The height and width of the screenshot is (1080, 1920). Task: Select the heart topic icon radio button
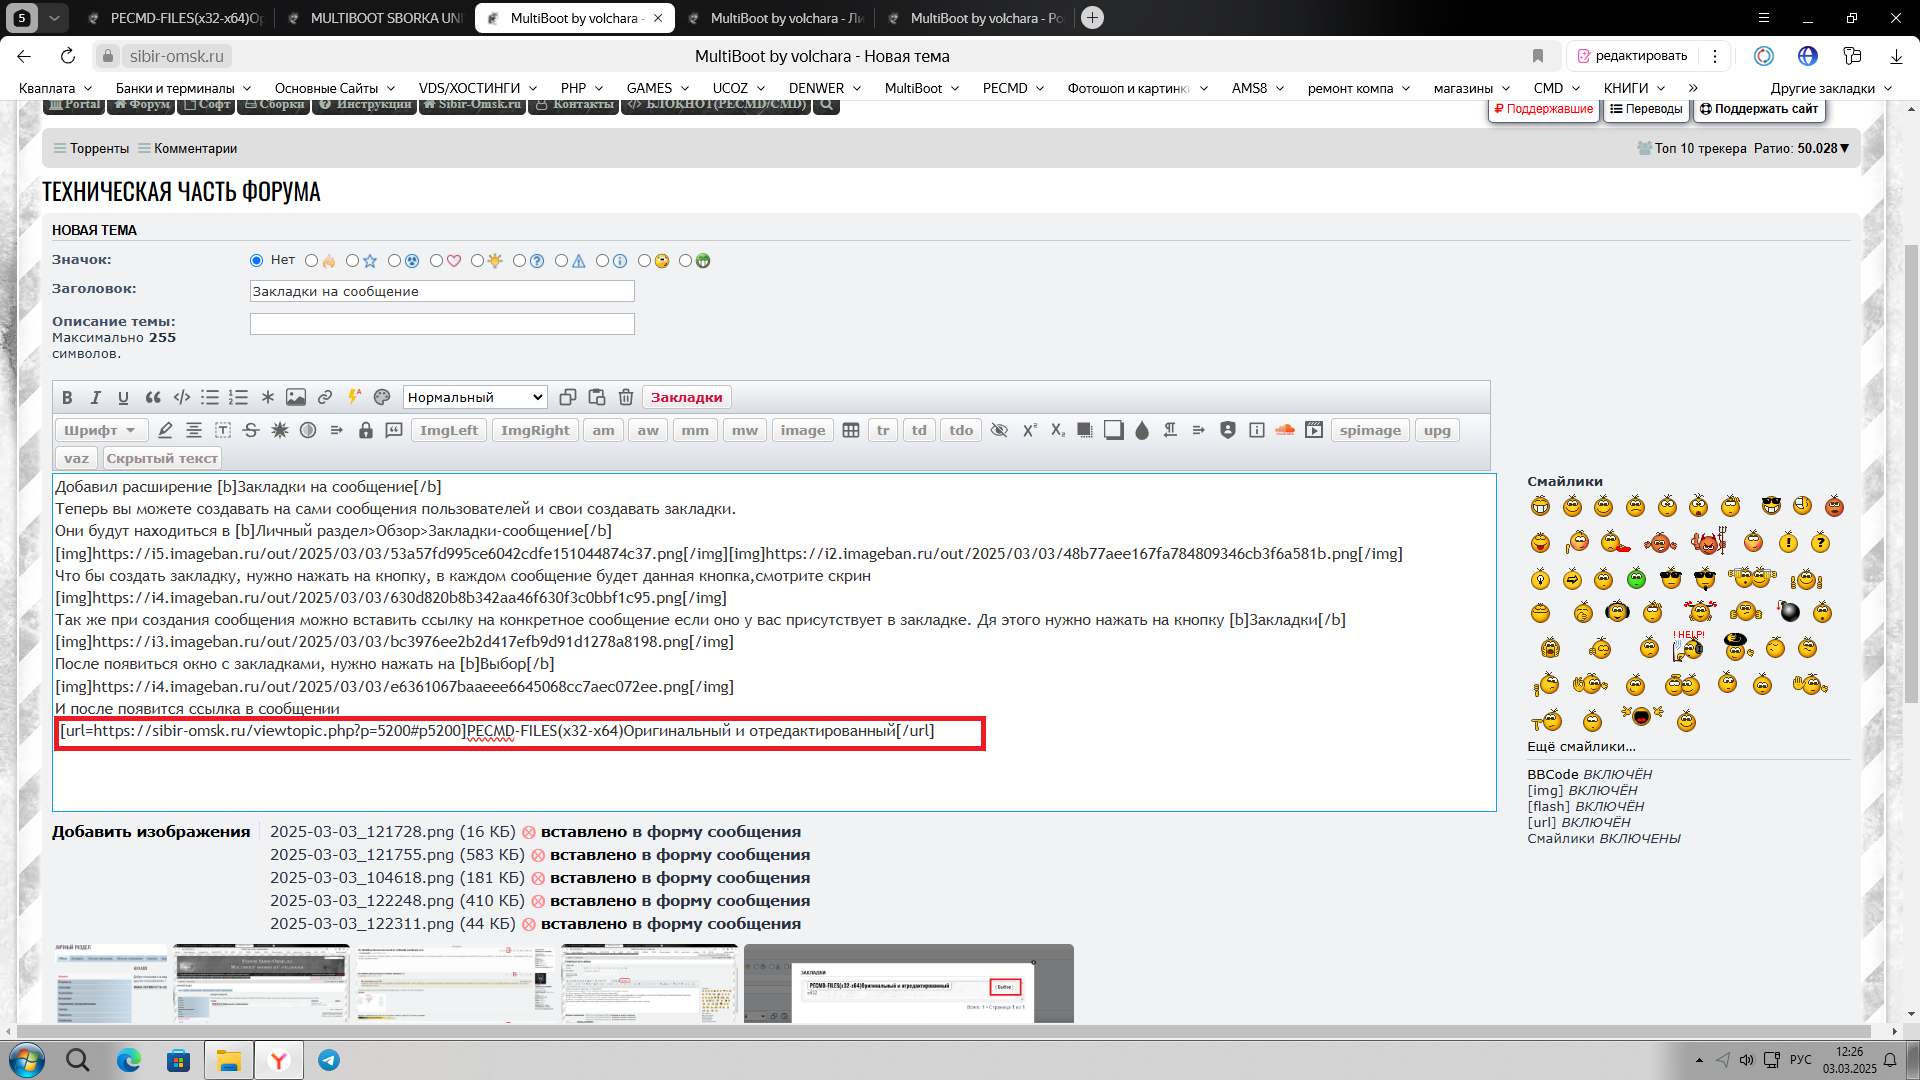click(x=436, y=261)
